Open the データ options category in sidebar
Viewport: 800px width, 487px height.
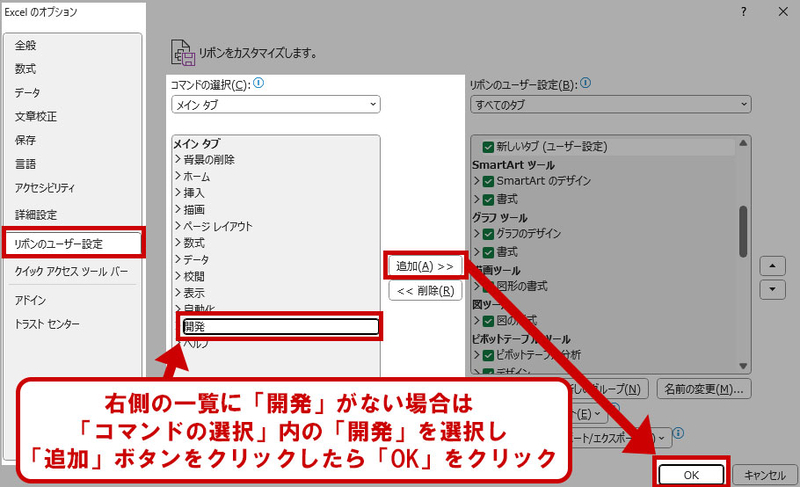[x=27, y=93]
